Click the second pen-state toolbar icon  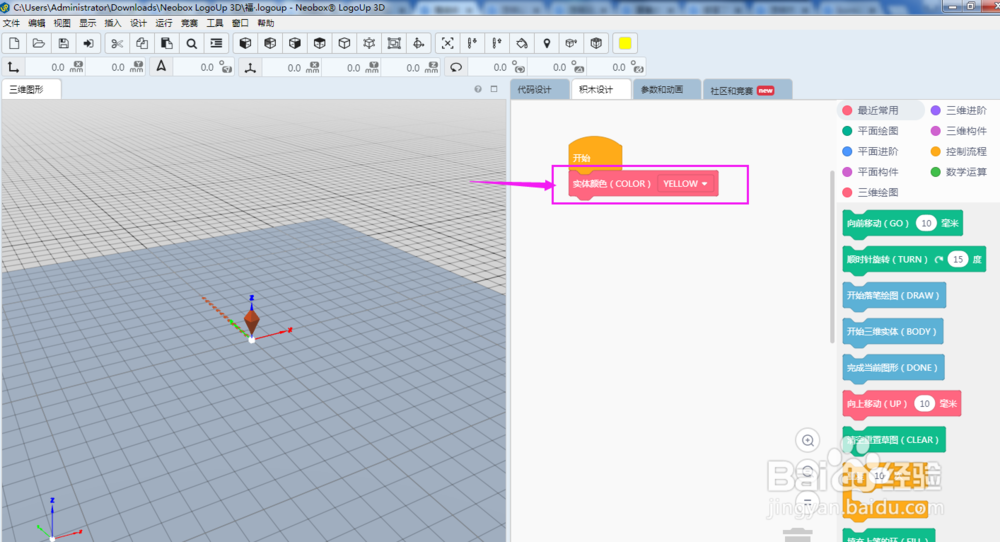pos(497,43)
